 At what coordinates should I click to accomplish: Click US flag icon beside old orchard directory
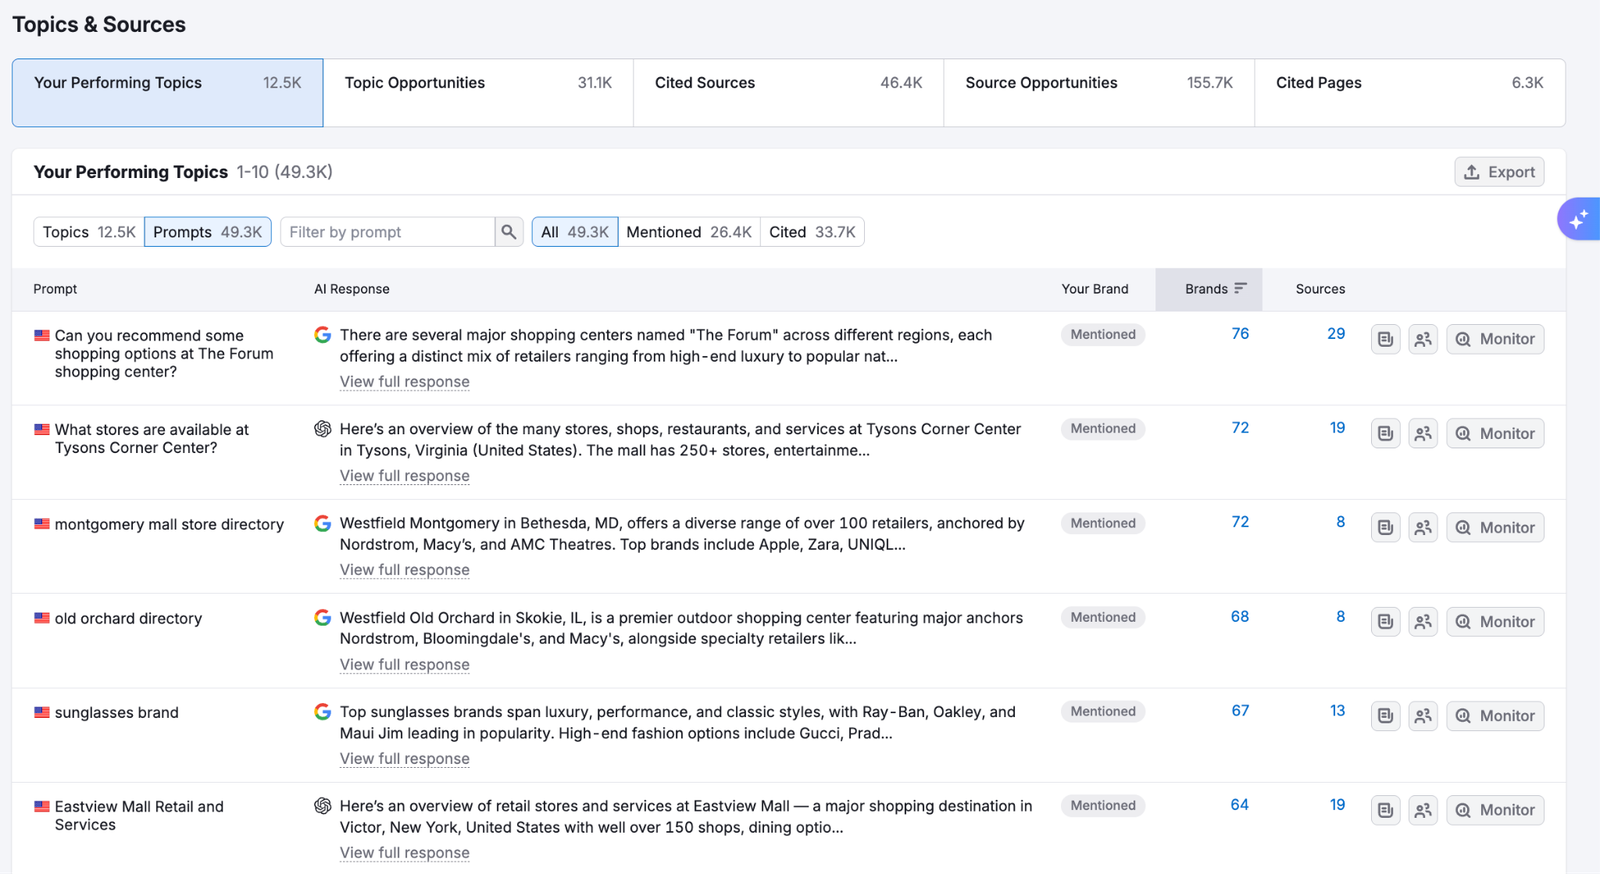(x=42, y=618)
